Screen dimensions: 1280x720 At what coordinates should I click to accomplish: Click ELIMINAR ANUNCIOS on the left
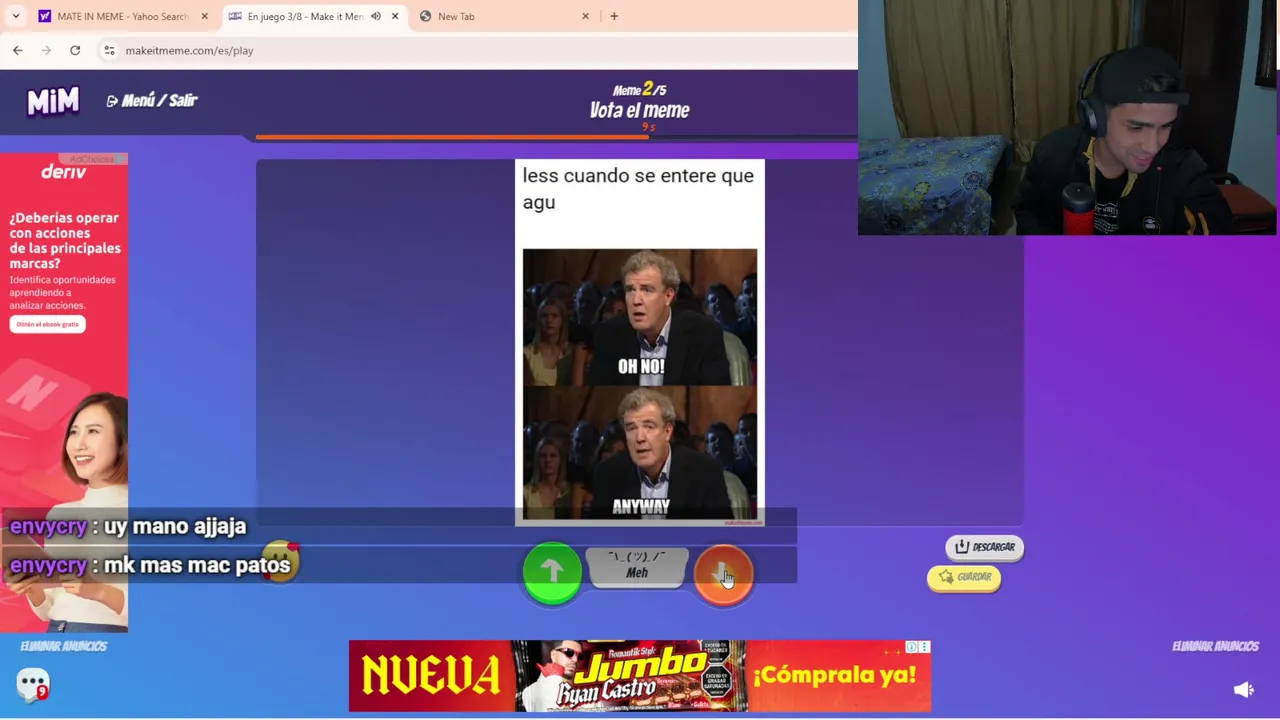pyautogui.click(x=63, y=646)
